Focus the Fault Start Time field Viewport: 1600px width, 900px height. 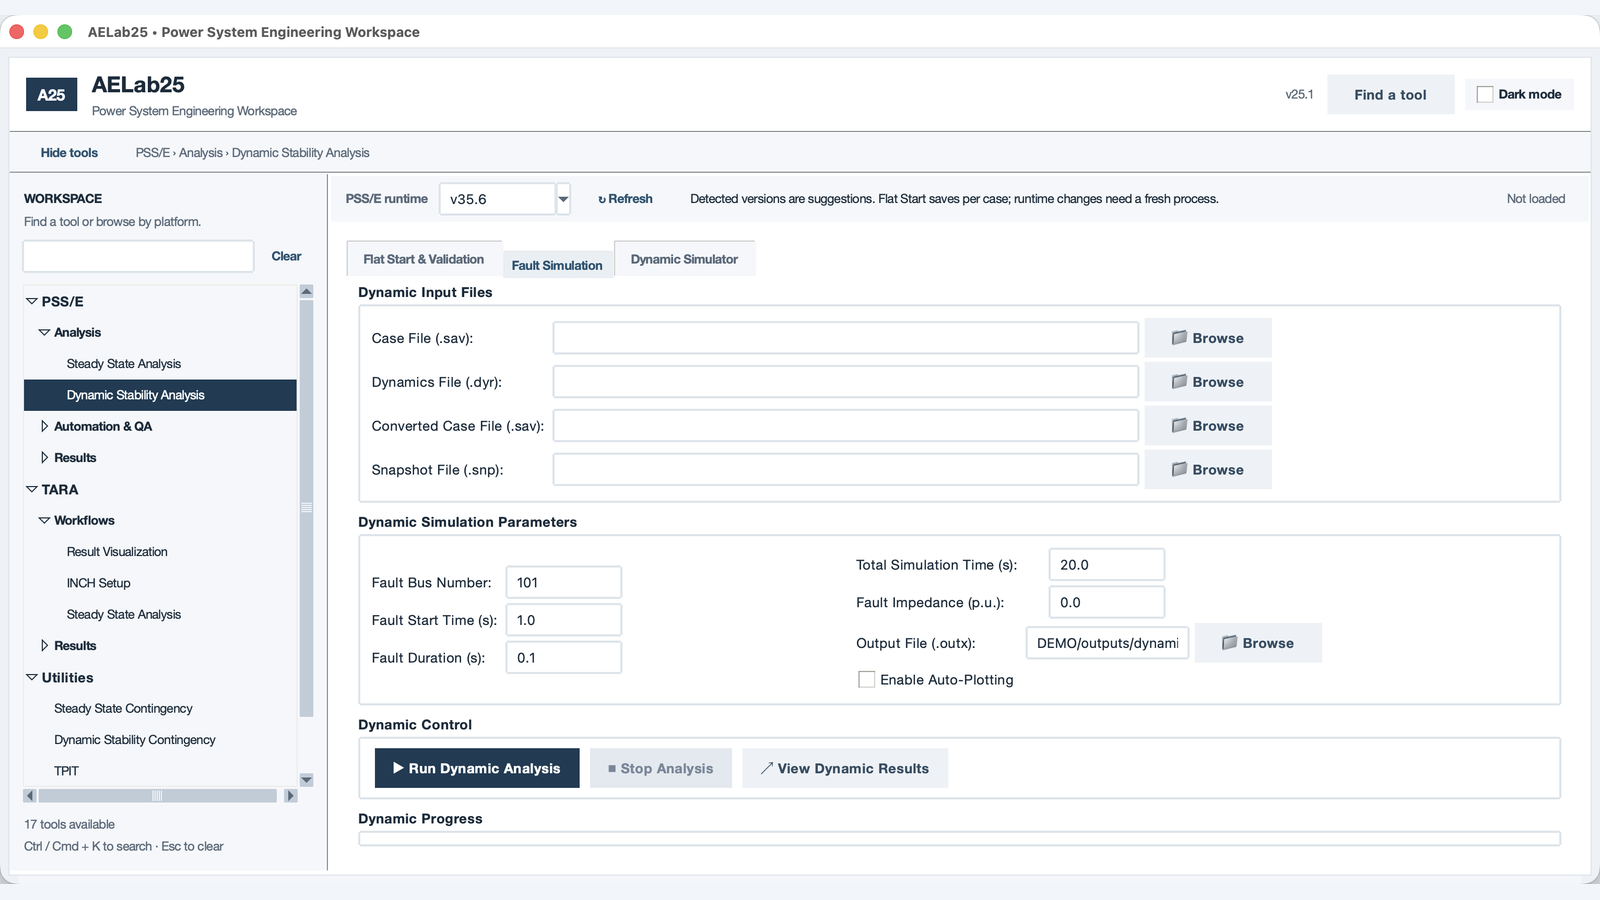click(564, 620)
